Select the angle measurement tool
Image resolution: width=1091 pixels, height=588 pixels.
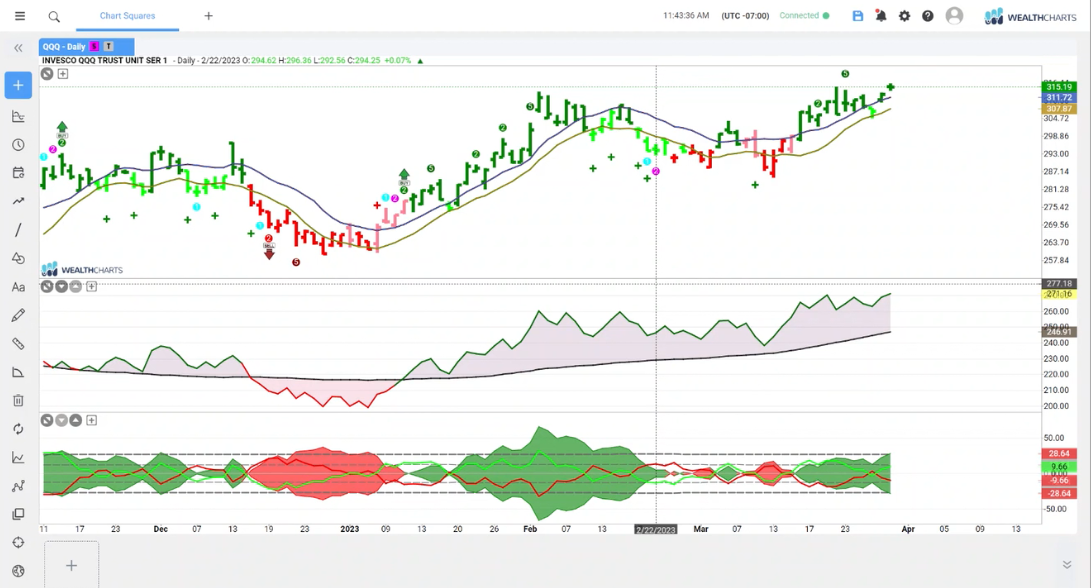click(18, 372)
